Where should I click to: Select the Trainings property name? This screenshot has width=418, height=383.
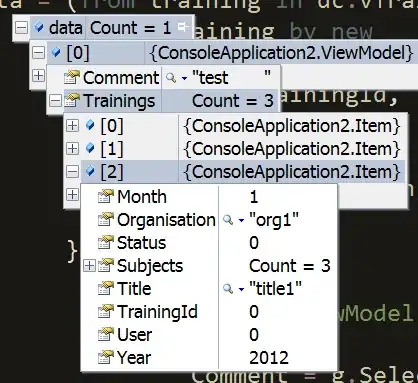click(119, 101)
